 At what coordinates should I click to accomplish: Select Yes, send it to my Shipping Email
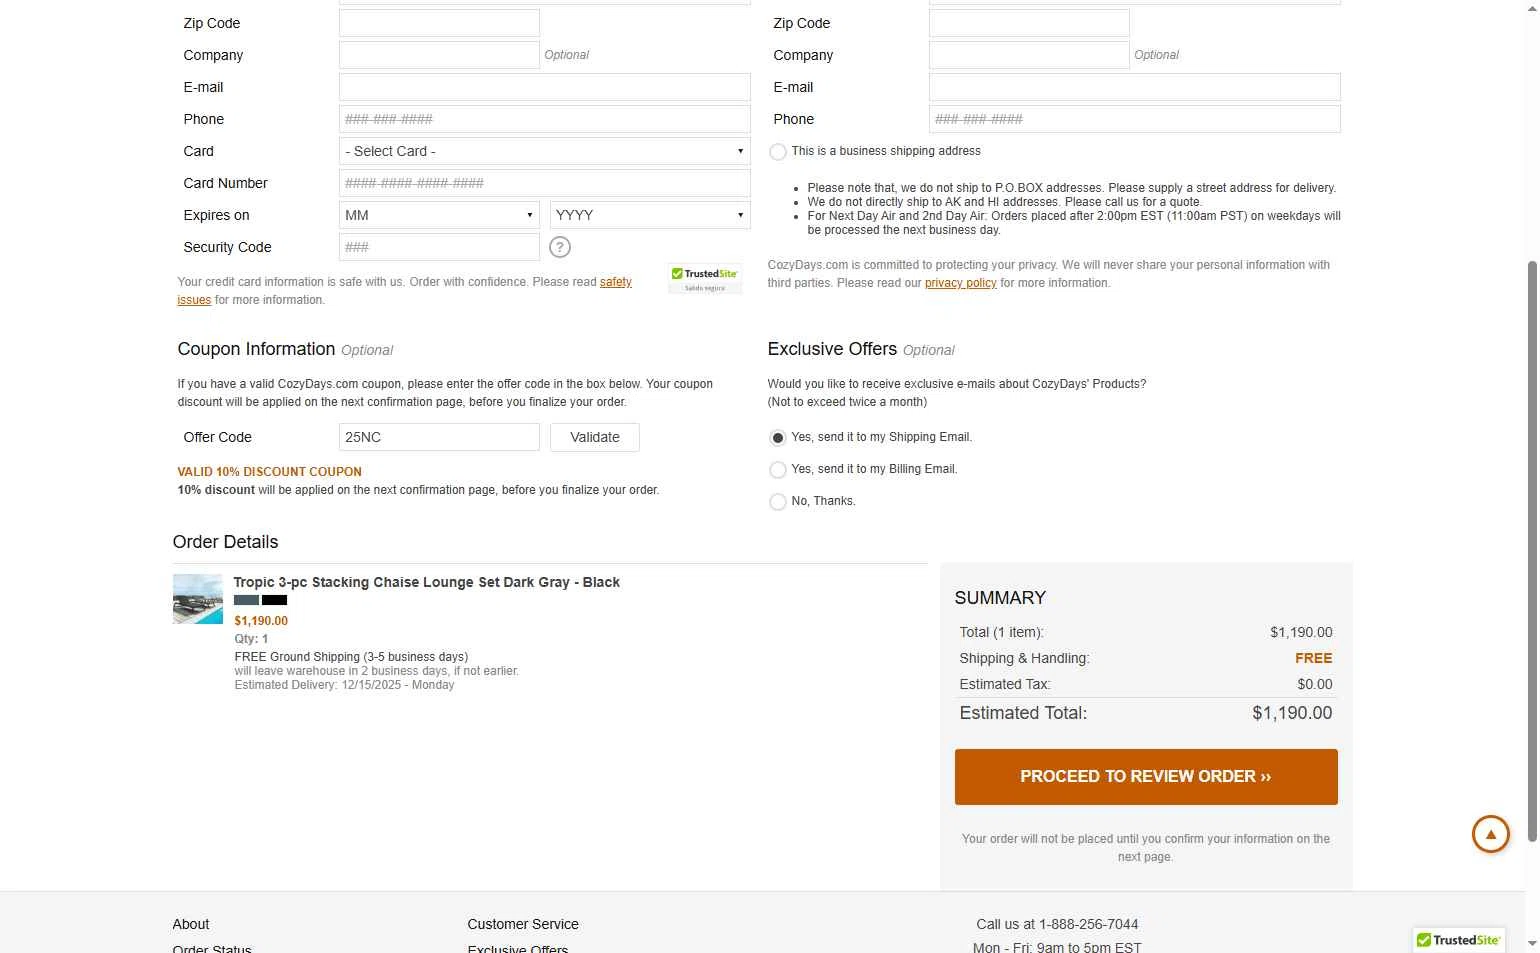pos(777,438)
